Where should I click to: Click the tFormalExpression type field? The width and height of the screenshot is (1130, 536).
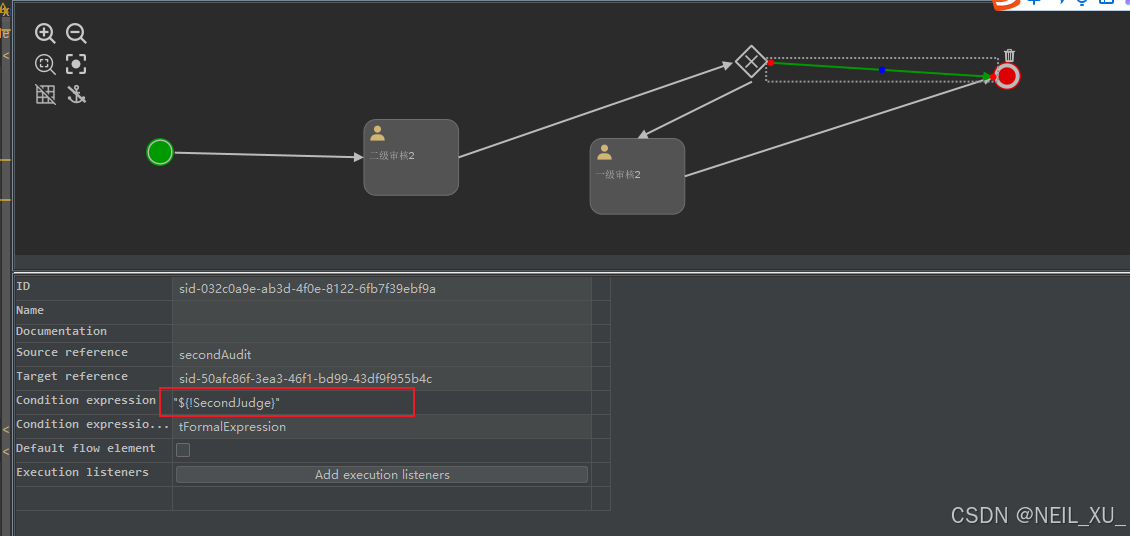click(381, 427)
